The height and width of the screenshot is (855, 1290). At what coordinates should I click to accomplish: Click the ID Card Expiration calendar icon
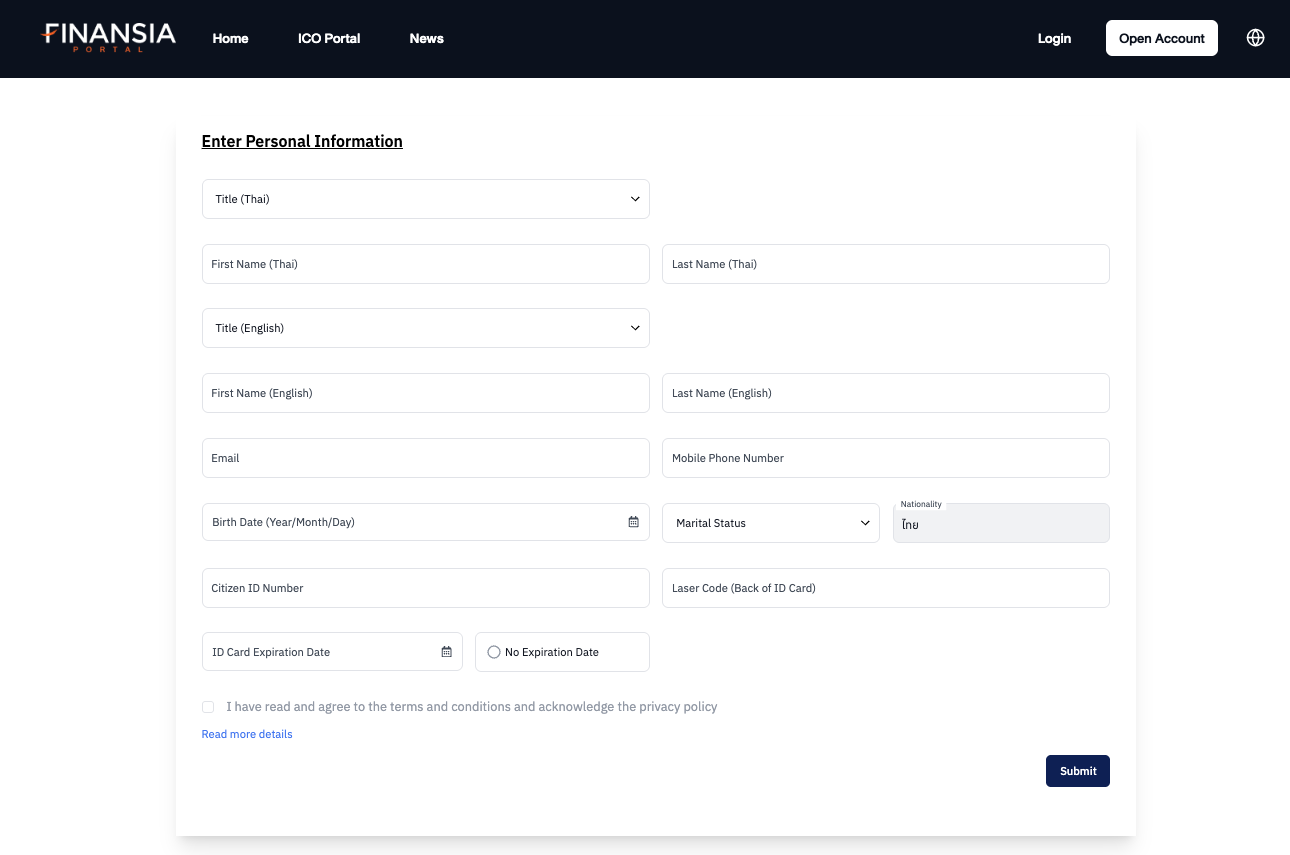(446, 652)
